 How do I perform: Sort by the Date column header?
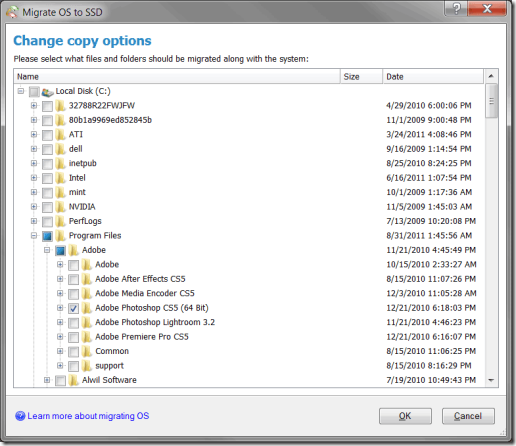click(x=433, y=77)
